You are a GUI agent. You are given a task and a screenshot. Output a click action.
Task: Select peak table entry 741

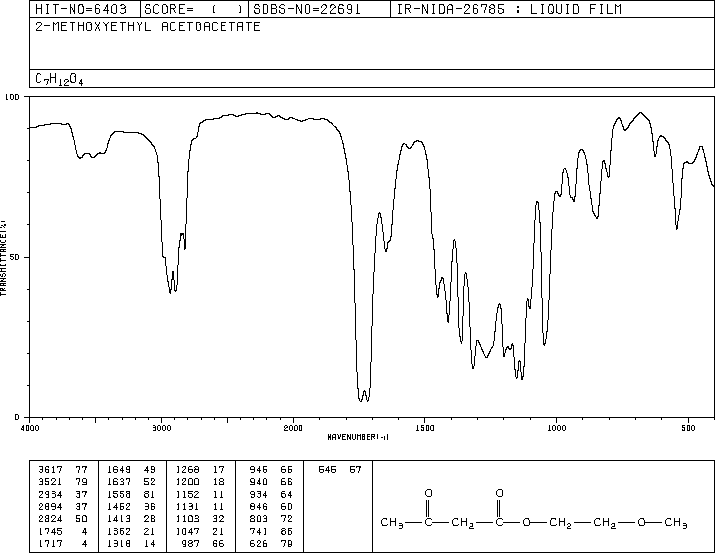pyautogui.click(x=259, y=532)
